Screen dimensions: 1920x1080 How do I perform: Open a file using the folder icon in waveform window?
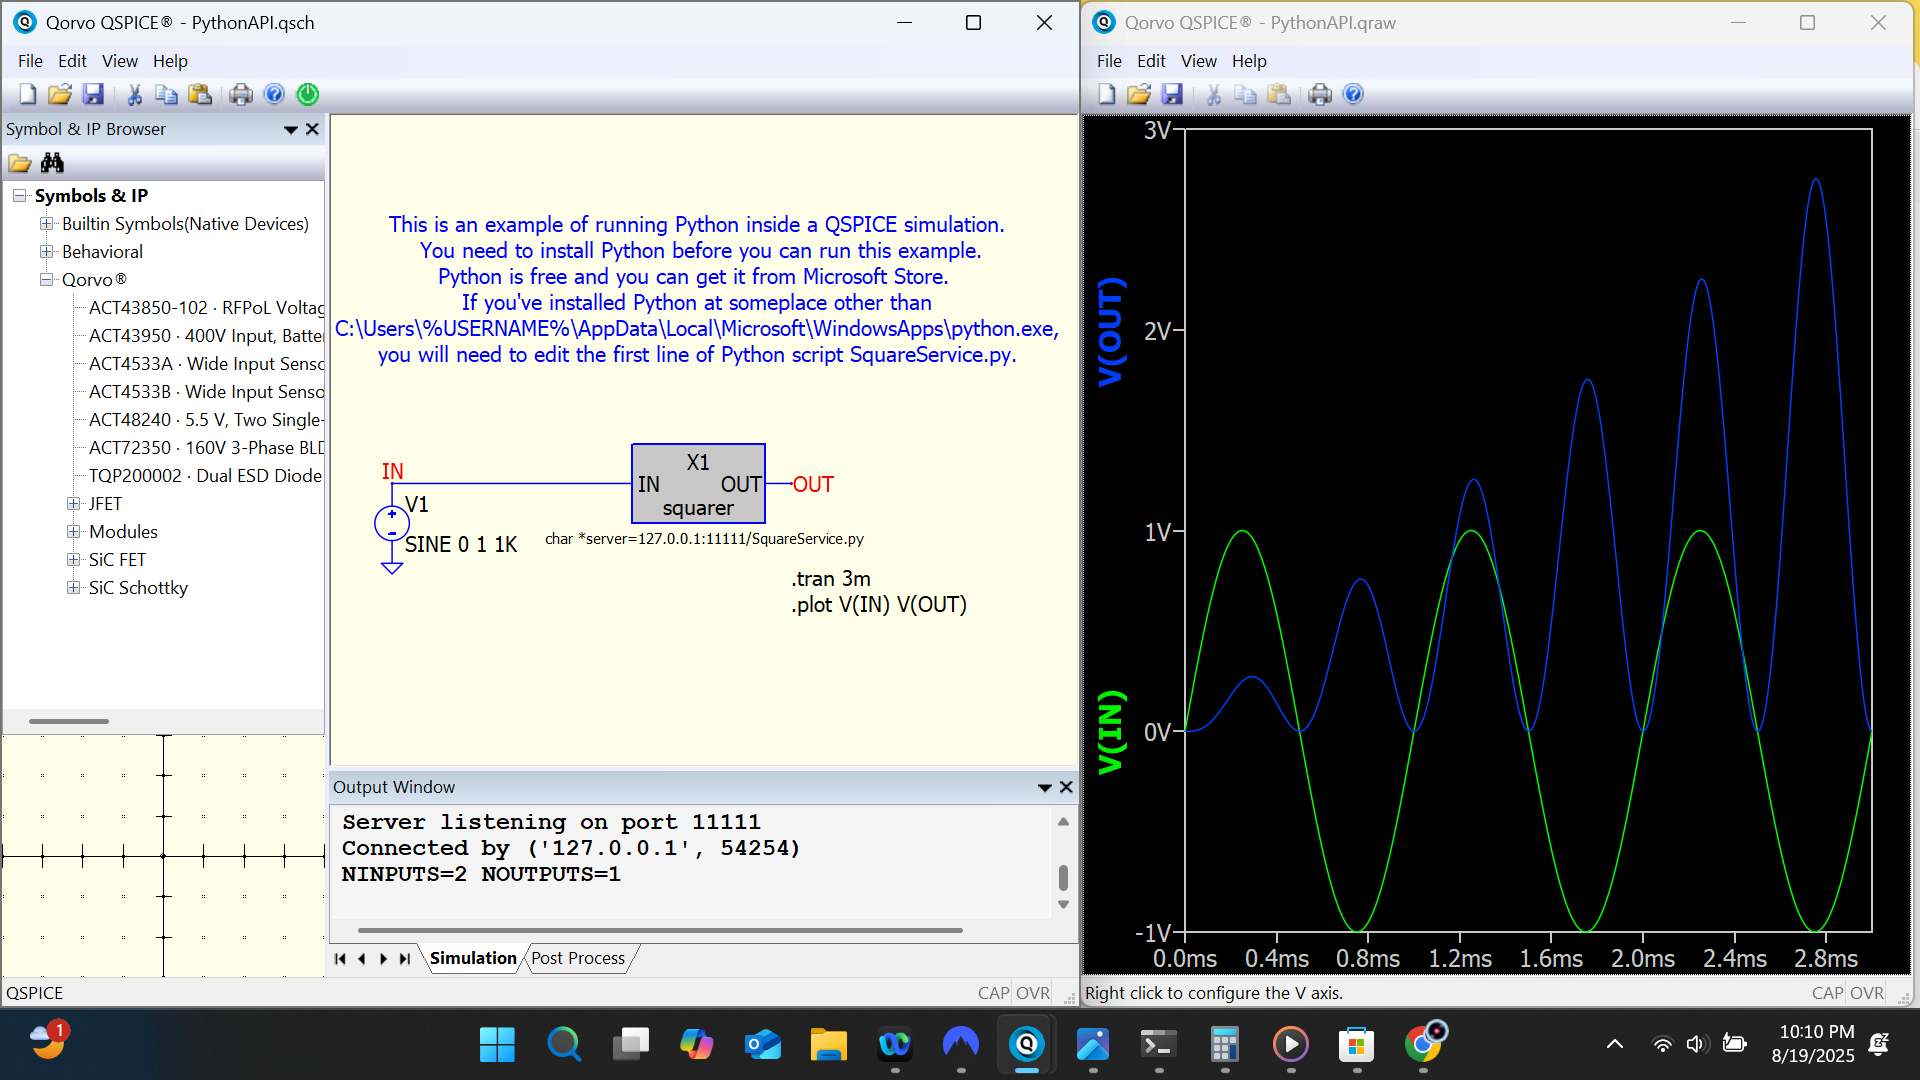pyautogui.click(x=1139, y=94)
